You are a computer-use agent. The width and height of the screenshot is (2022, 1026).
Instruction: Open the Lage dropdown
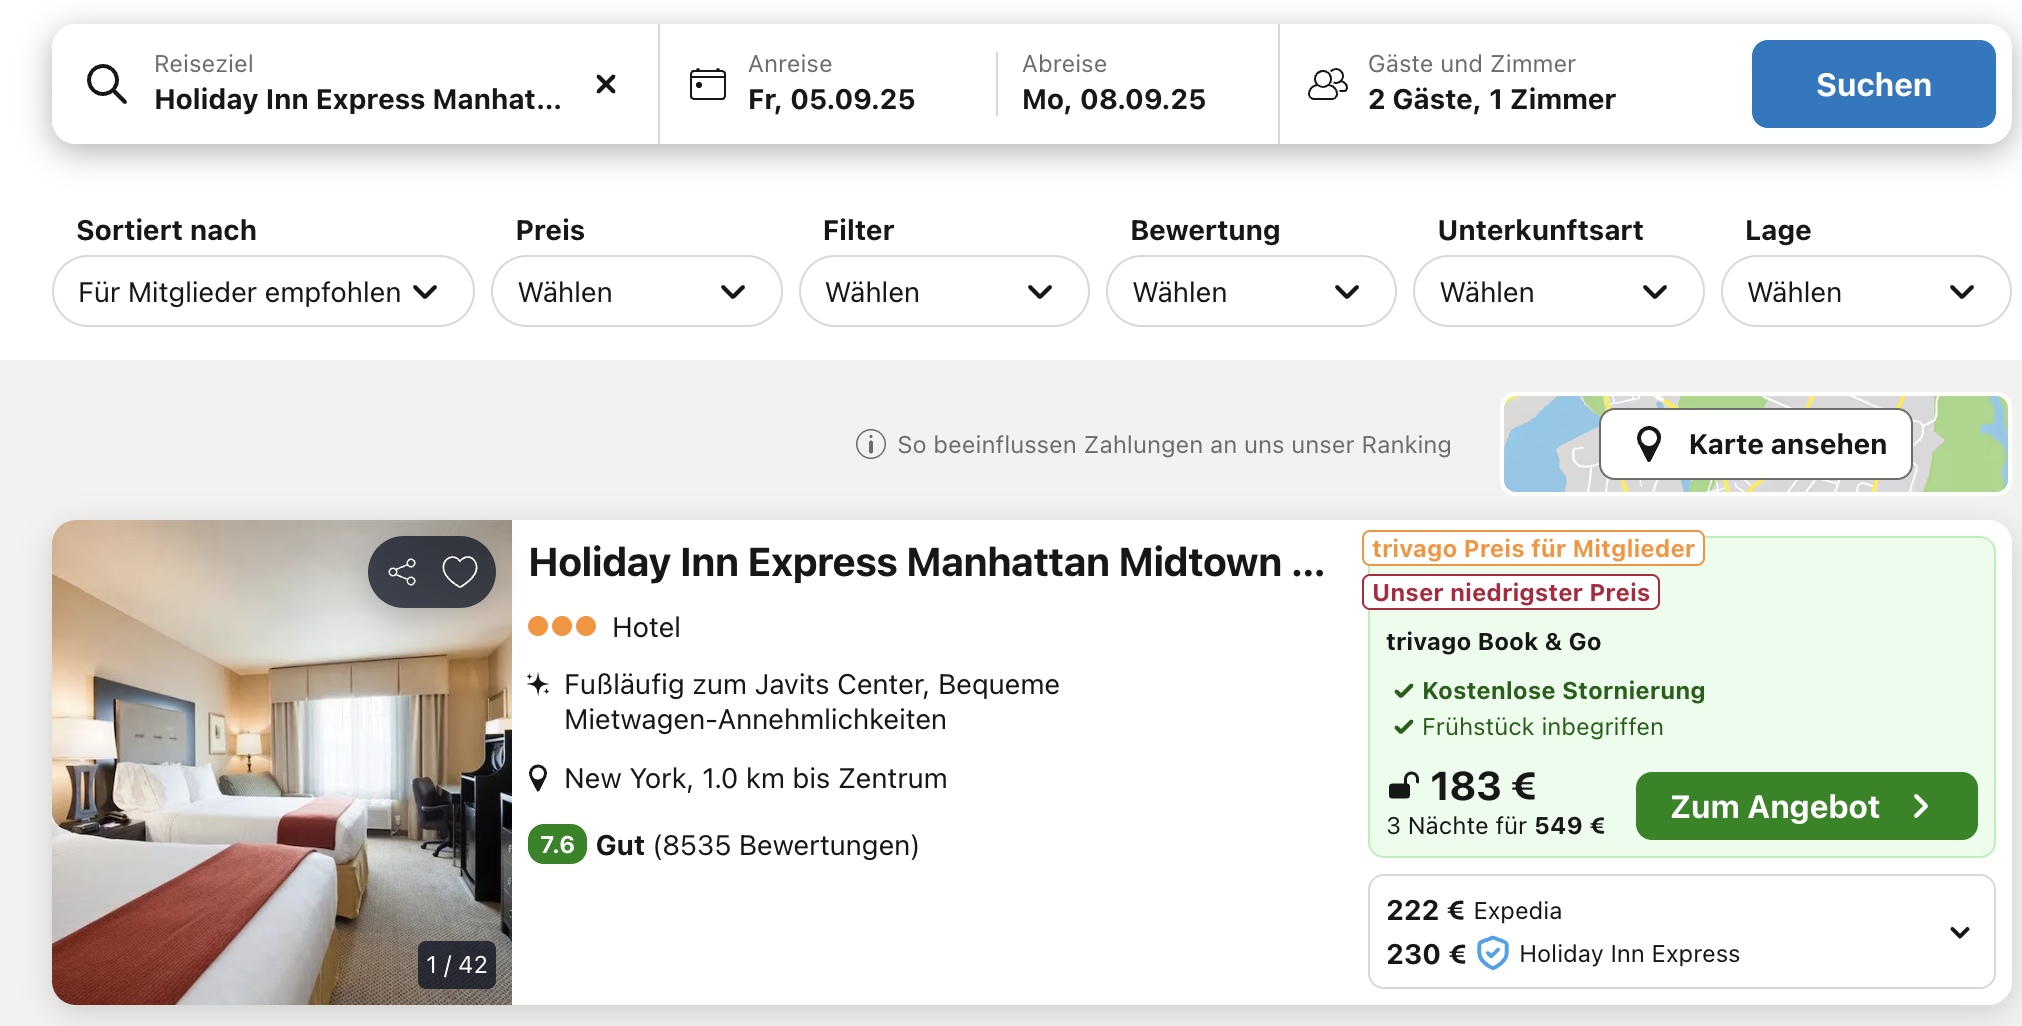tap(1866, 291)
